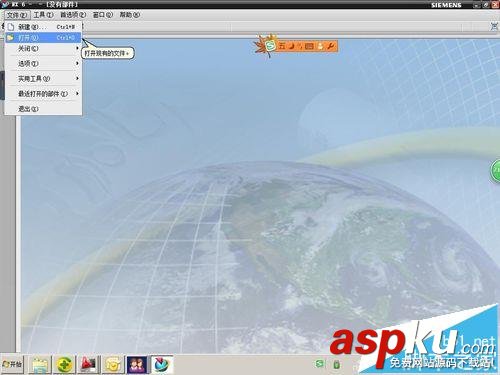Image resolution: width=500 pixels, height=375 pixels.
Task: Open the 工具 (Tools) menu
Action: 43,15
